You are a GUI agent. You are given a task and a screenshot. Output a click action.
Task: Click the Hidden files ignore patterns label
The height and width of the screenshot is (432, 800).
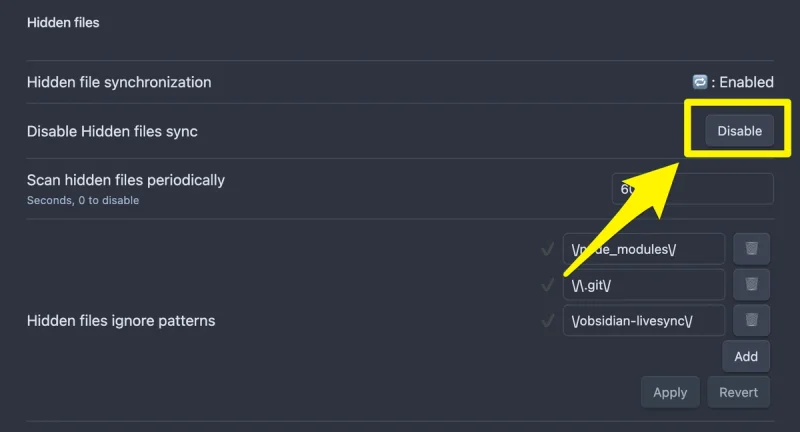(x=121, y=321)
